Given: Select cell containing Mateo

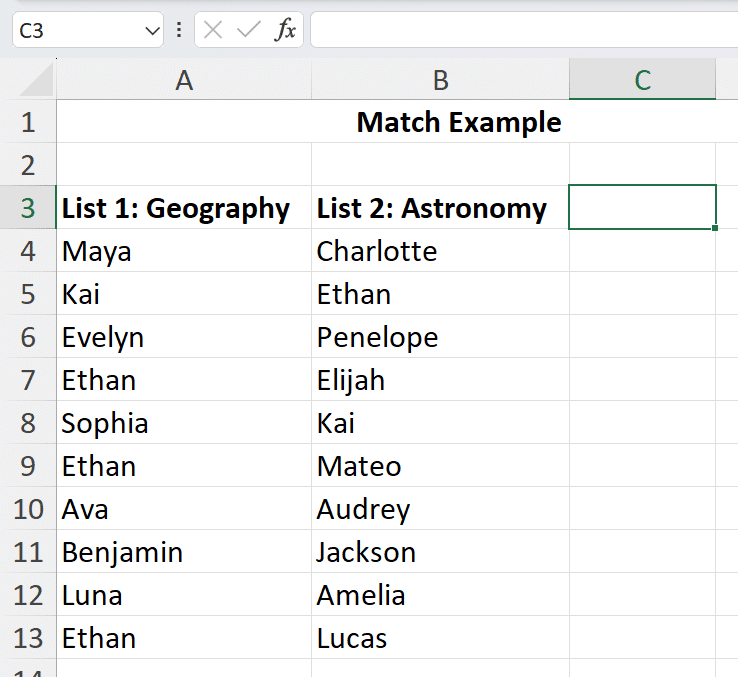Looking at the screenshot, I should pos(440,466).
